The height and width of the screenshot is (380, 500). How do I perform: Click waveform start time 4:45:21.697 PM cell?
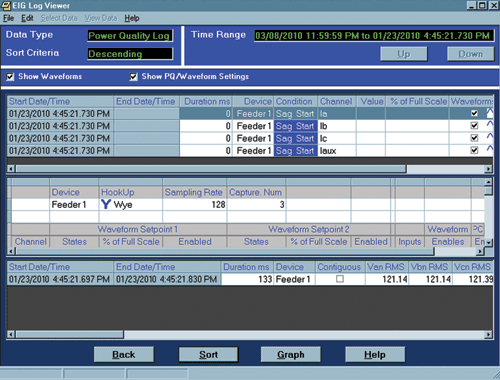pos(60,279)
